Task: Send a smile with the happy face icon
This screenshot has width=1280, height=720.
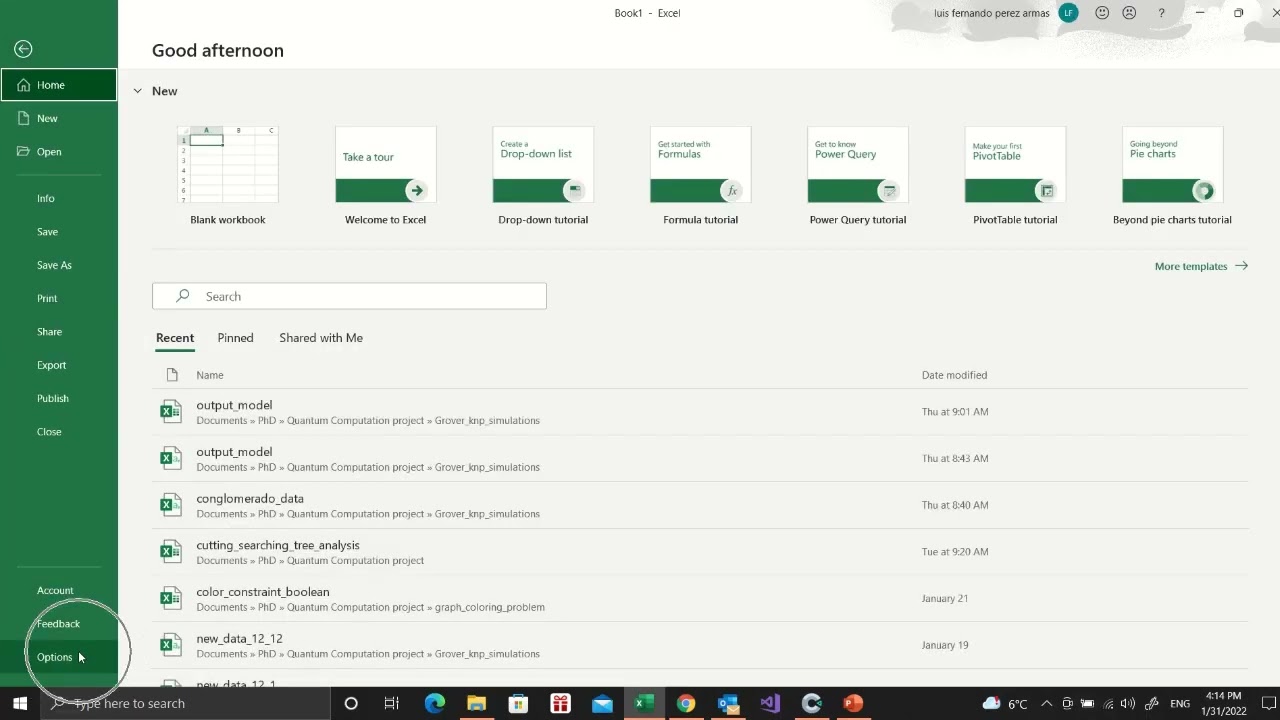Action: point(1102,13)
